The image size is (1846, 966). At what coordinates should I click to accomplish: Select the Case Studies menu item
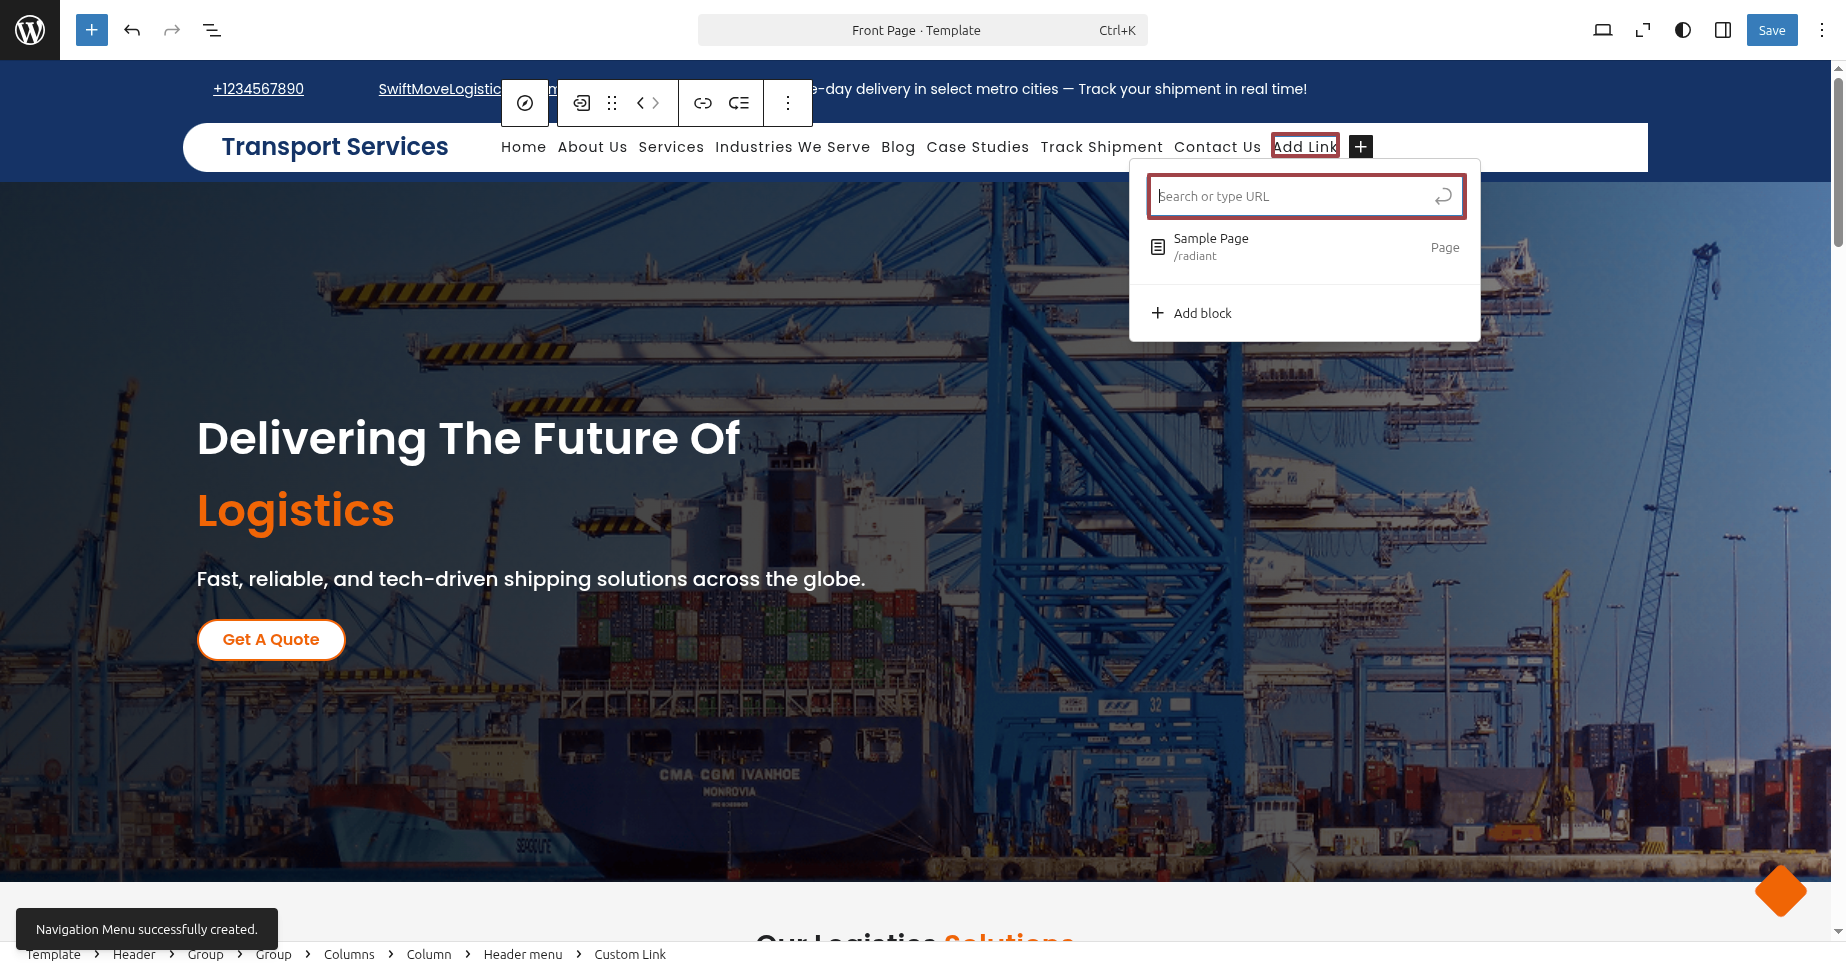click(978, 147)
